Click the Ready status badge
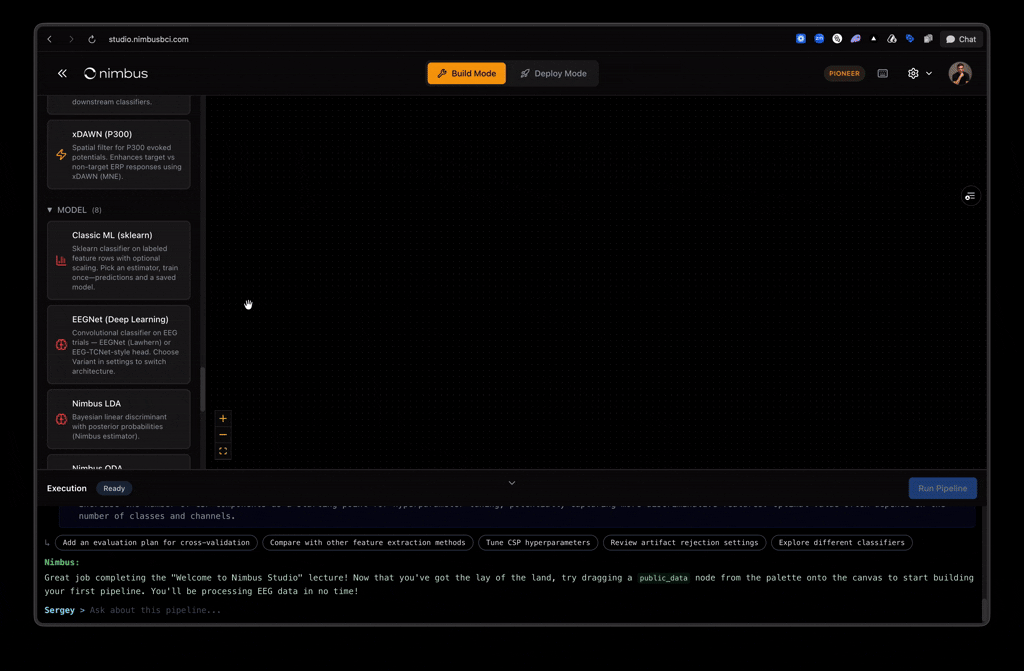 point(114,488)
